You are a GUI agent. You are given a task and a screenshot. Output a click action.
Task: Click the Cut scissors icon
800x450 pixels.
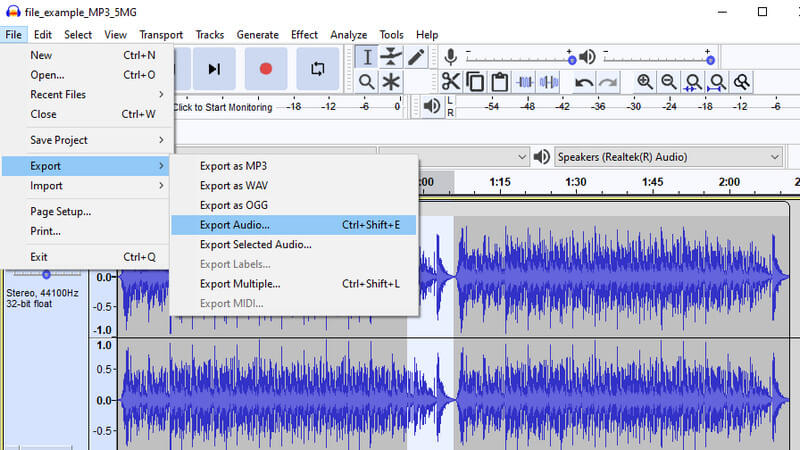point(451,82)
